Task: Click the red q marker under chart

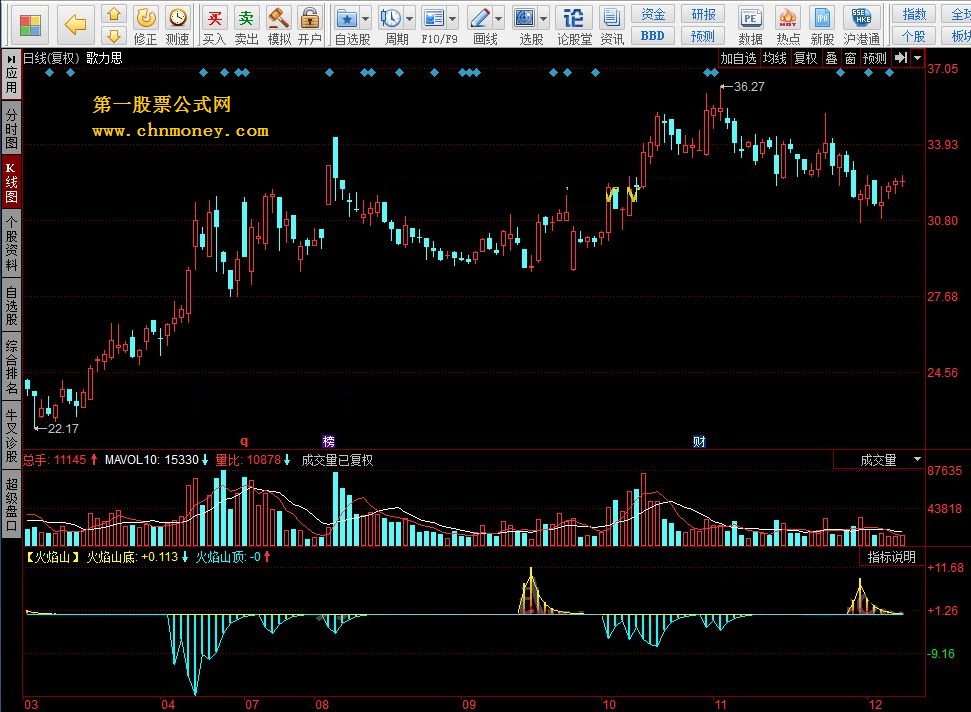Action: pyautogui.click(x=244, y=441)
